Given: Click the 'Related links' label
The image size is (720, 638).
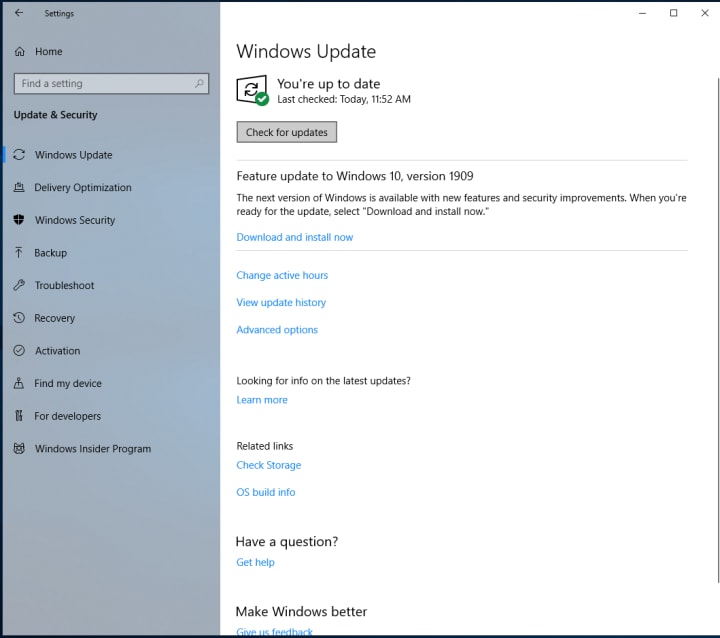Looking at the screenshot, I should 264,446.
